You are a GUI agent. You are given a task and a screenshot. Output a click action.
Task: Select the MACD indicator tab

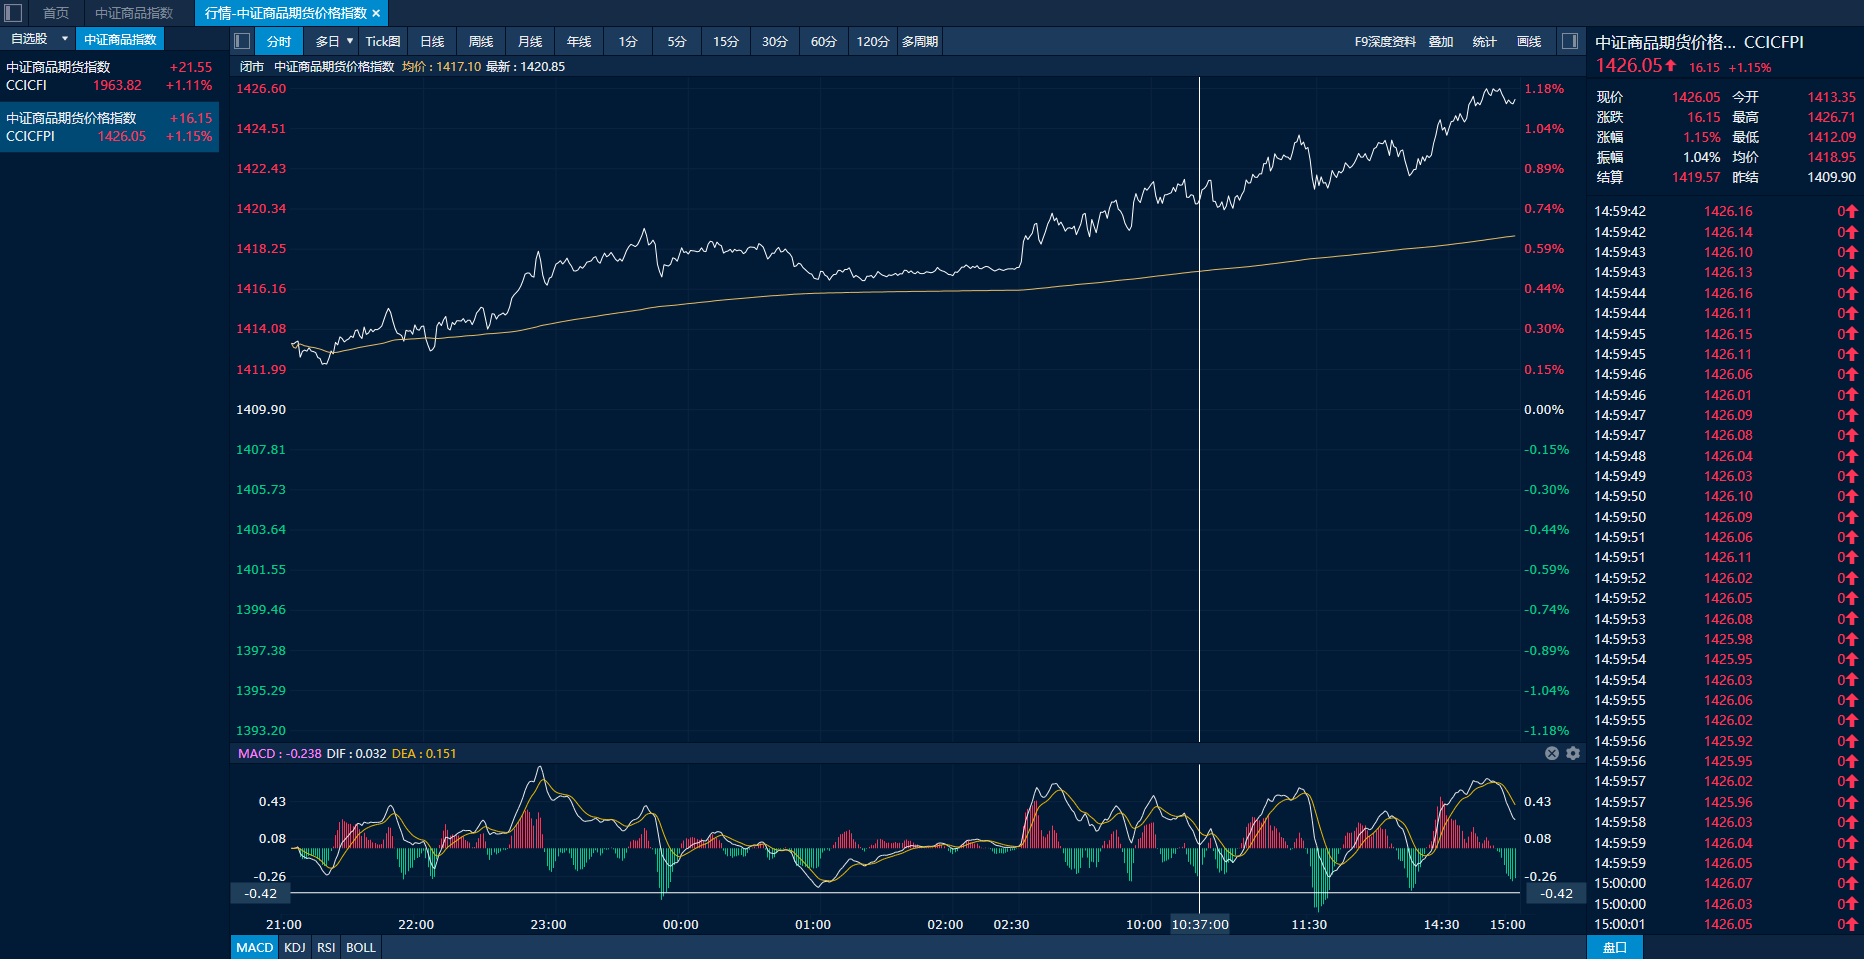[255, 947]
